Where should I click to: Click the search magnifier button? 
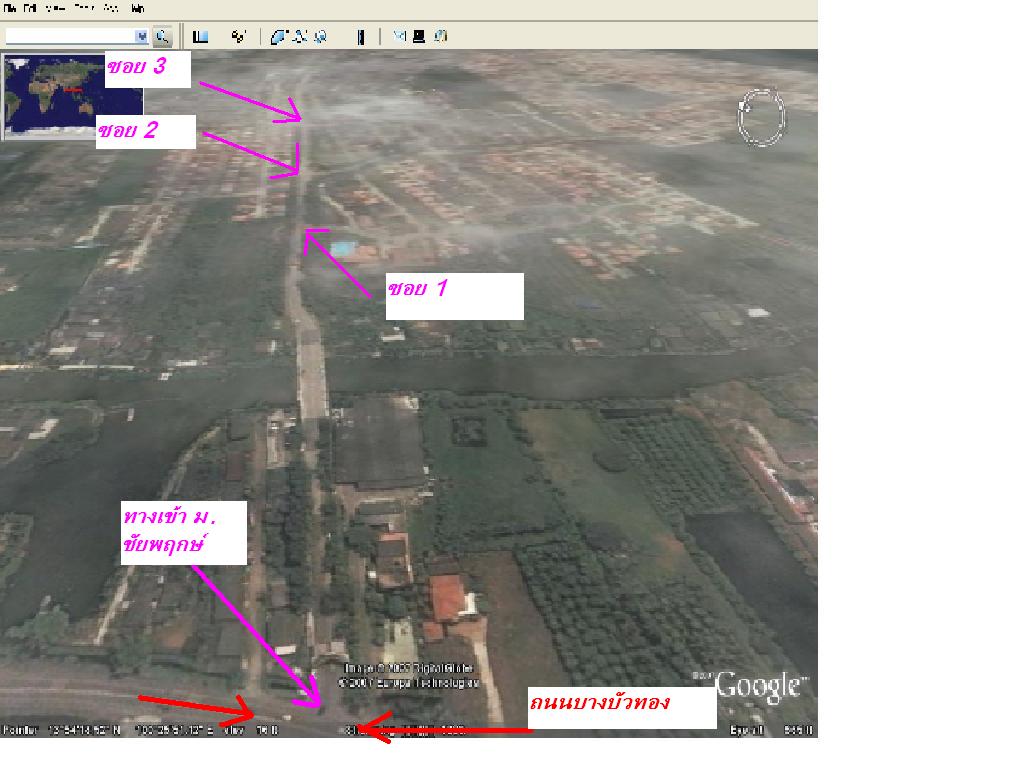[x=162, y=37]
